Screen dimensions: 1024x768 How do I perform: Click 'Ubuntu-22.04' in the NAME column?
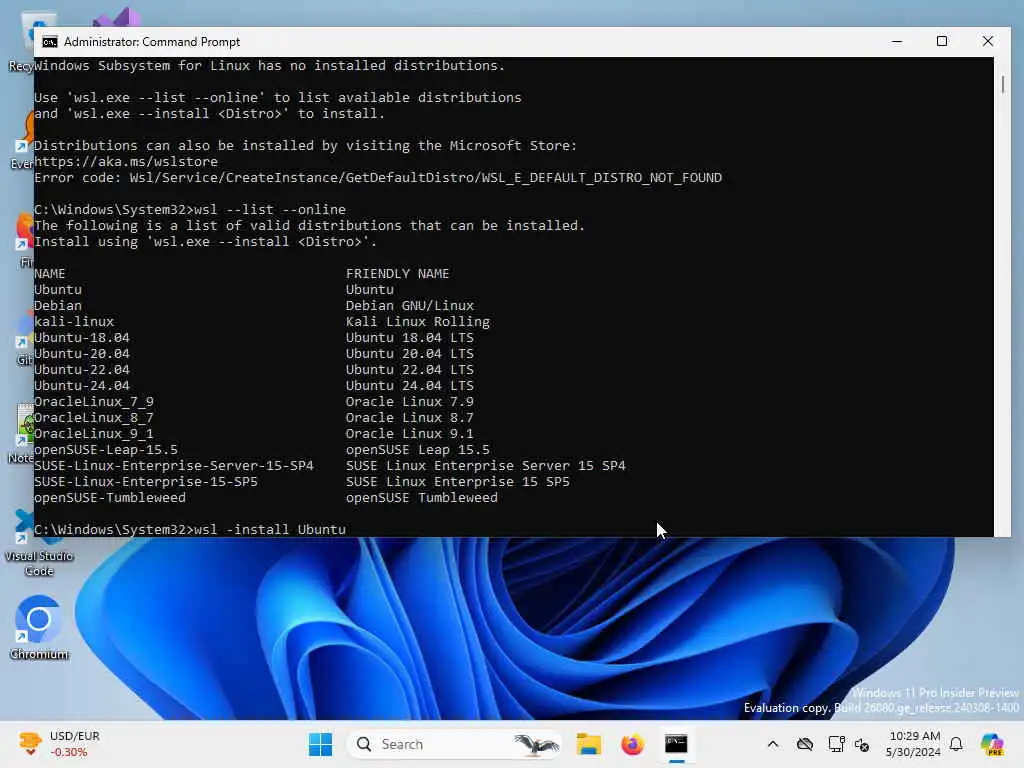(x=82, y=370)
